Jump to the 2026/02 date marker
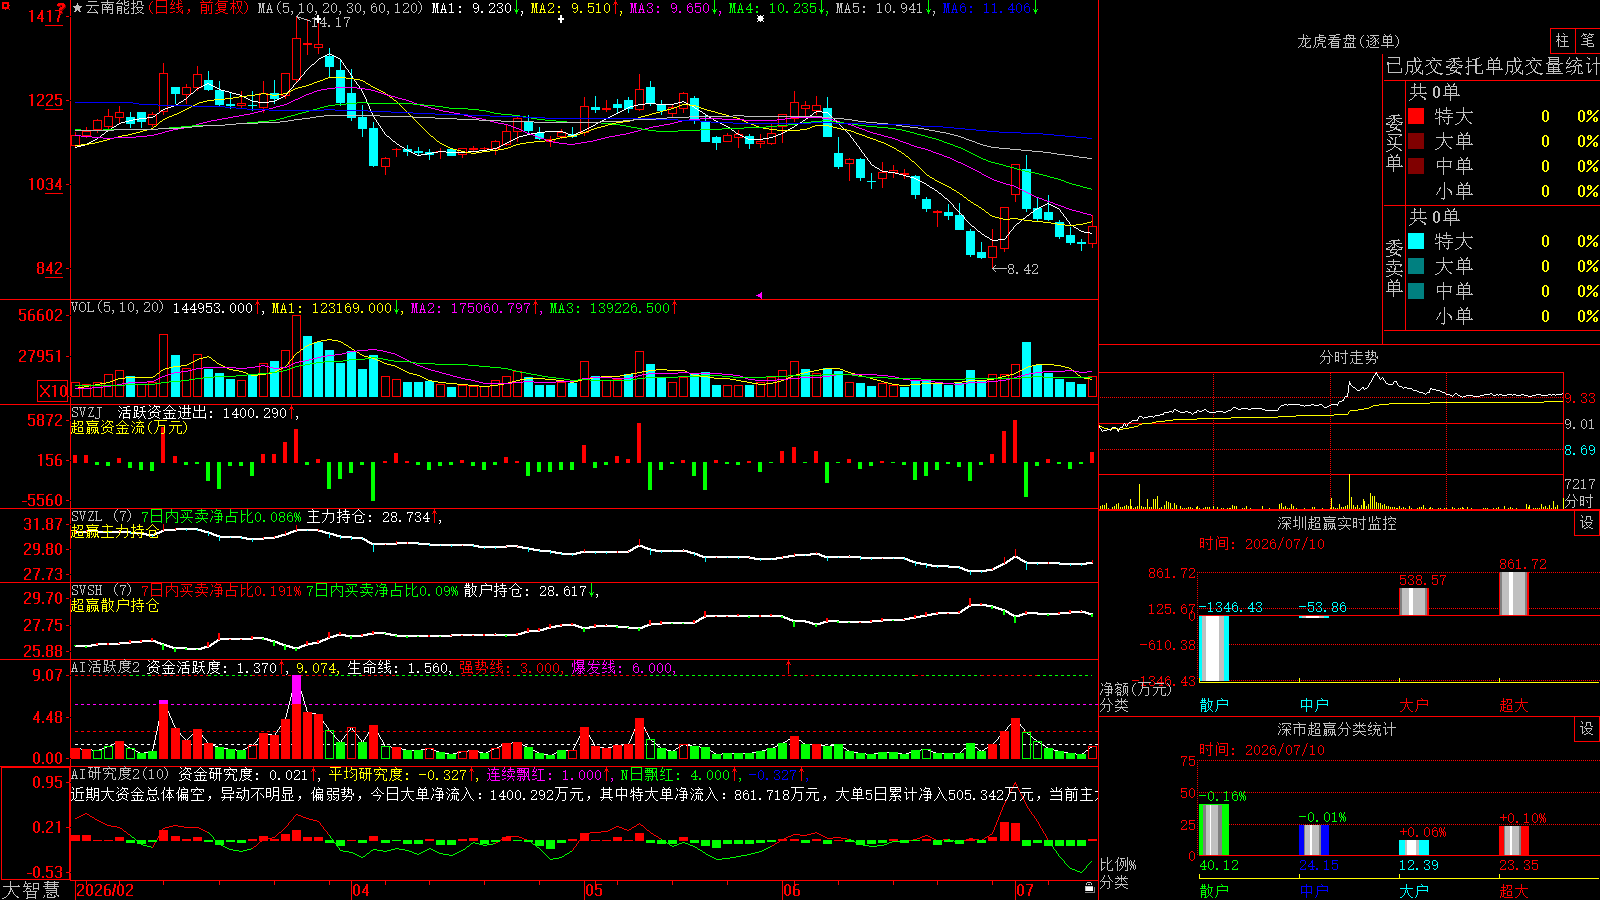The image size is (1600, 900). click(x=105, y=890)
